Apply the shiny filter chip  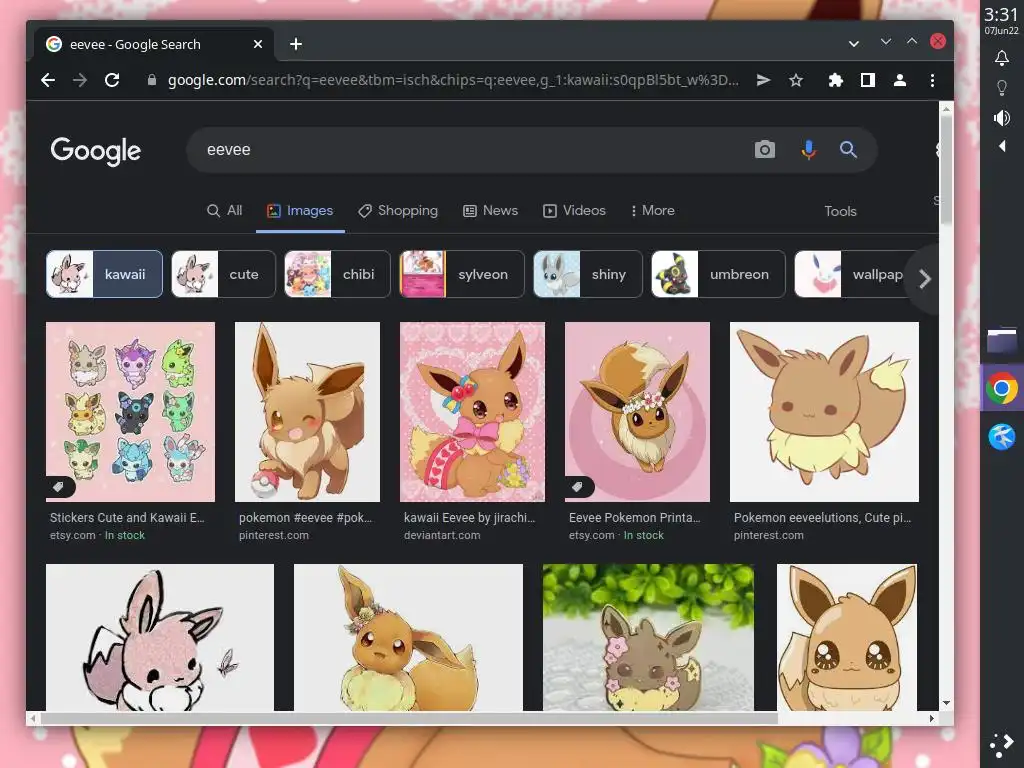(x=588, y=274)
